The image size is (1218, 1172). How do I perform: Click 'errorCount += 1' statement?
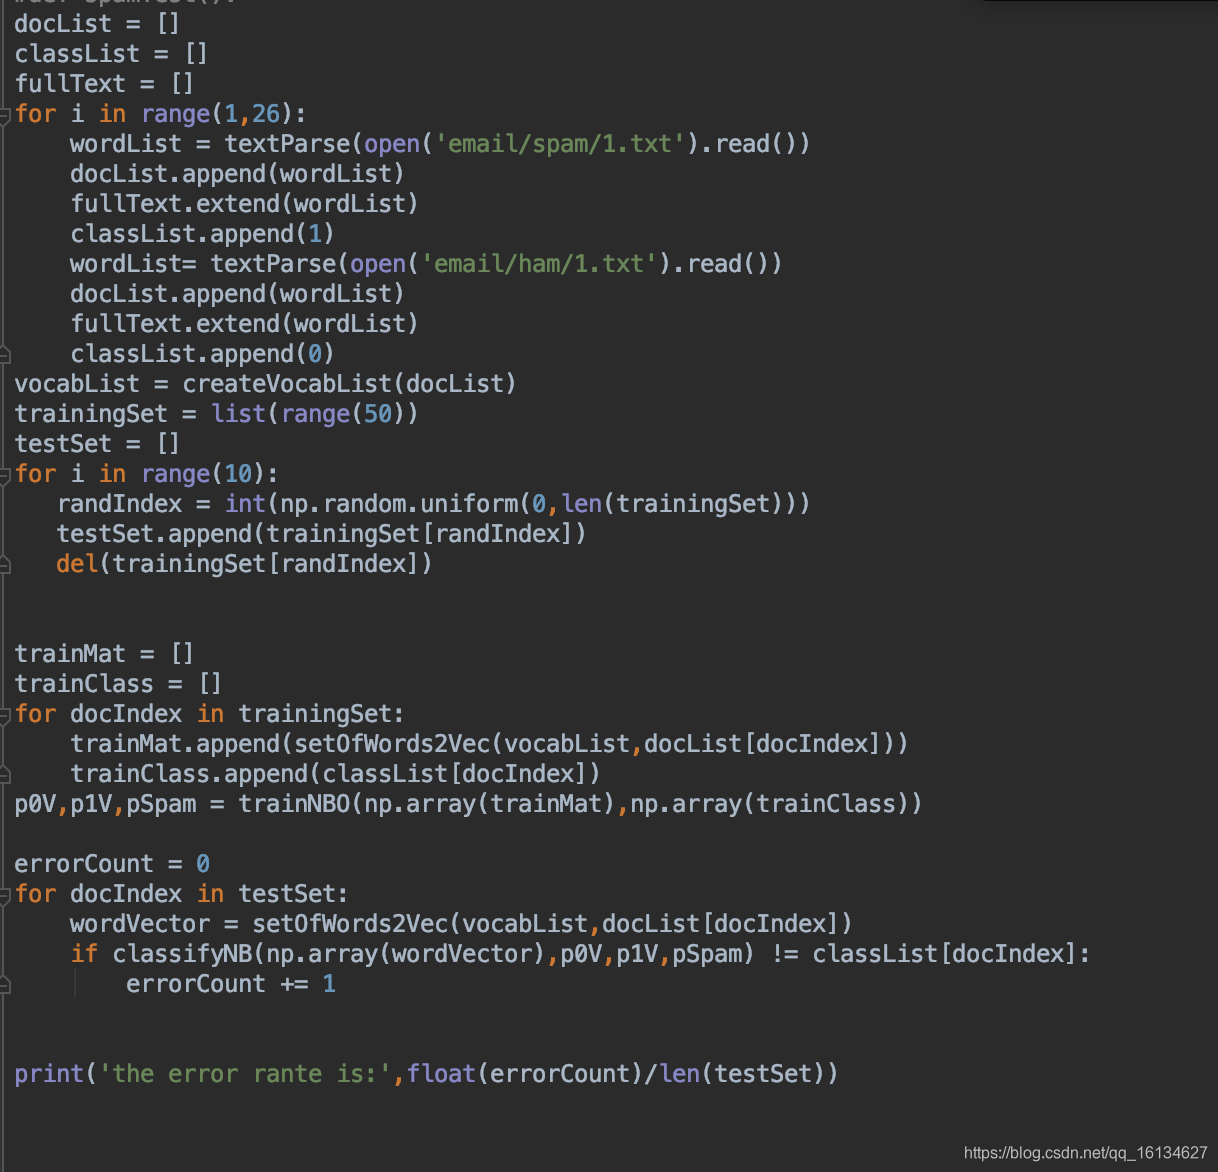point(231,984)
